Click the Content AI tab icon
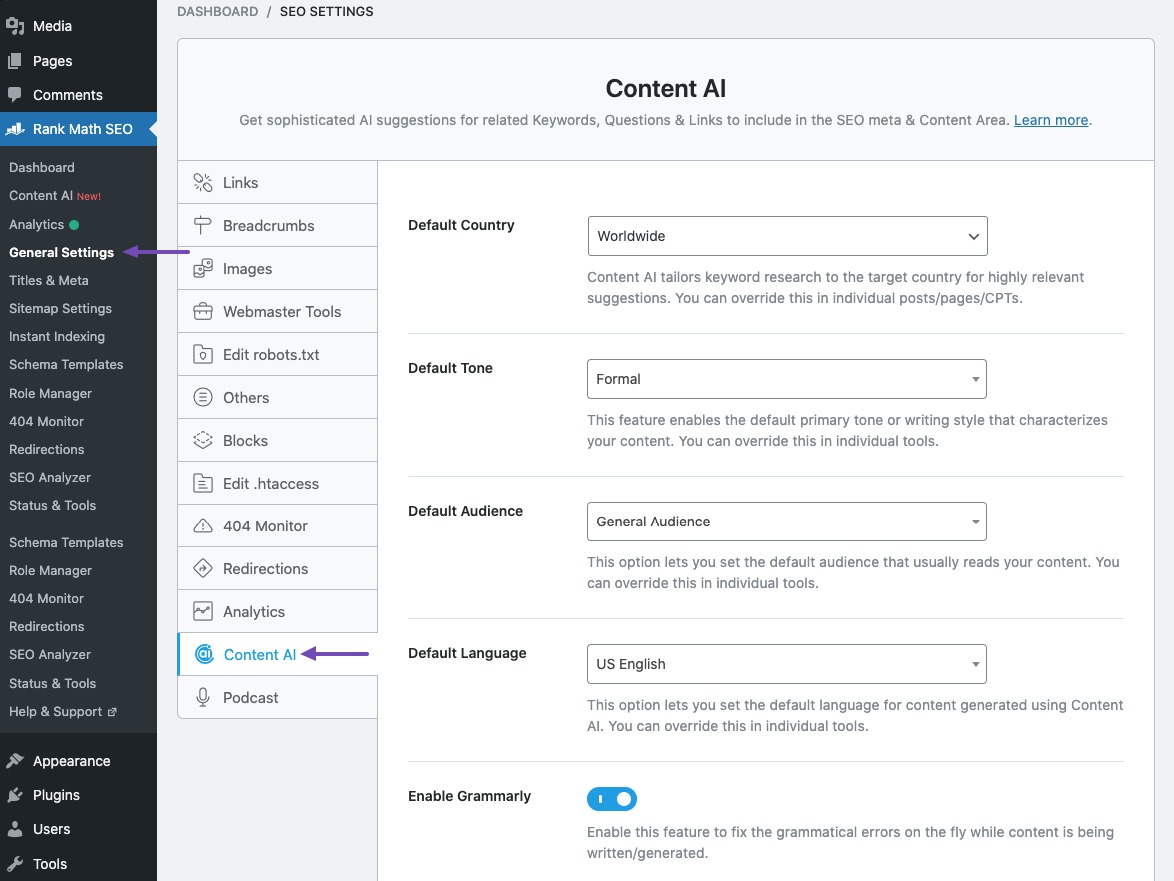The width and height of the screenshot is (1174, 881). pos(204,654)
